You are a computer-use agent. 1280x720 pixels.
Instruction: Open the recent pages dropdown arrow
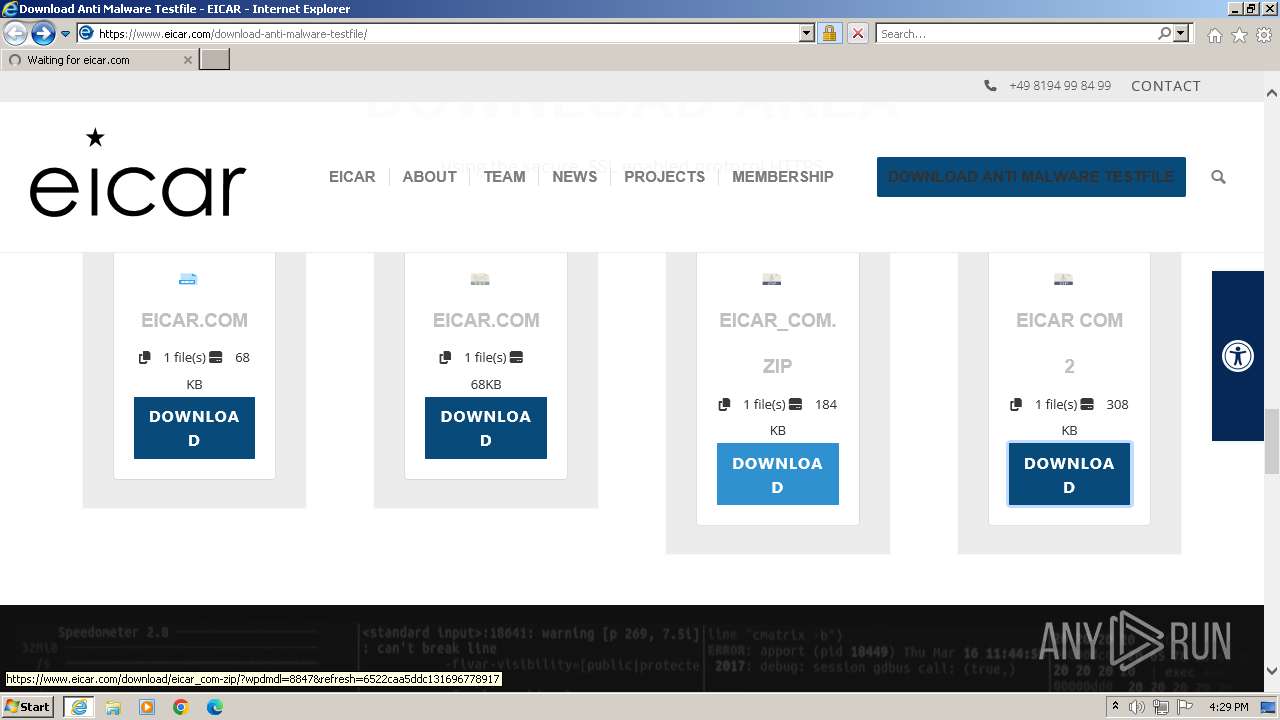tap(65, 34)
